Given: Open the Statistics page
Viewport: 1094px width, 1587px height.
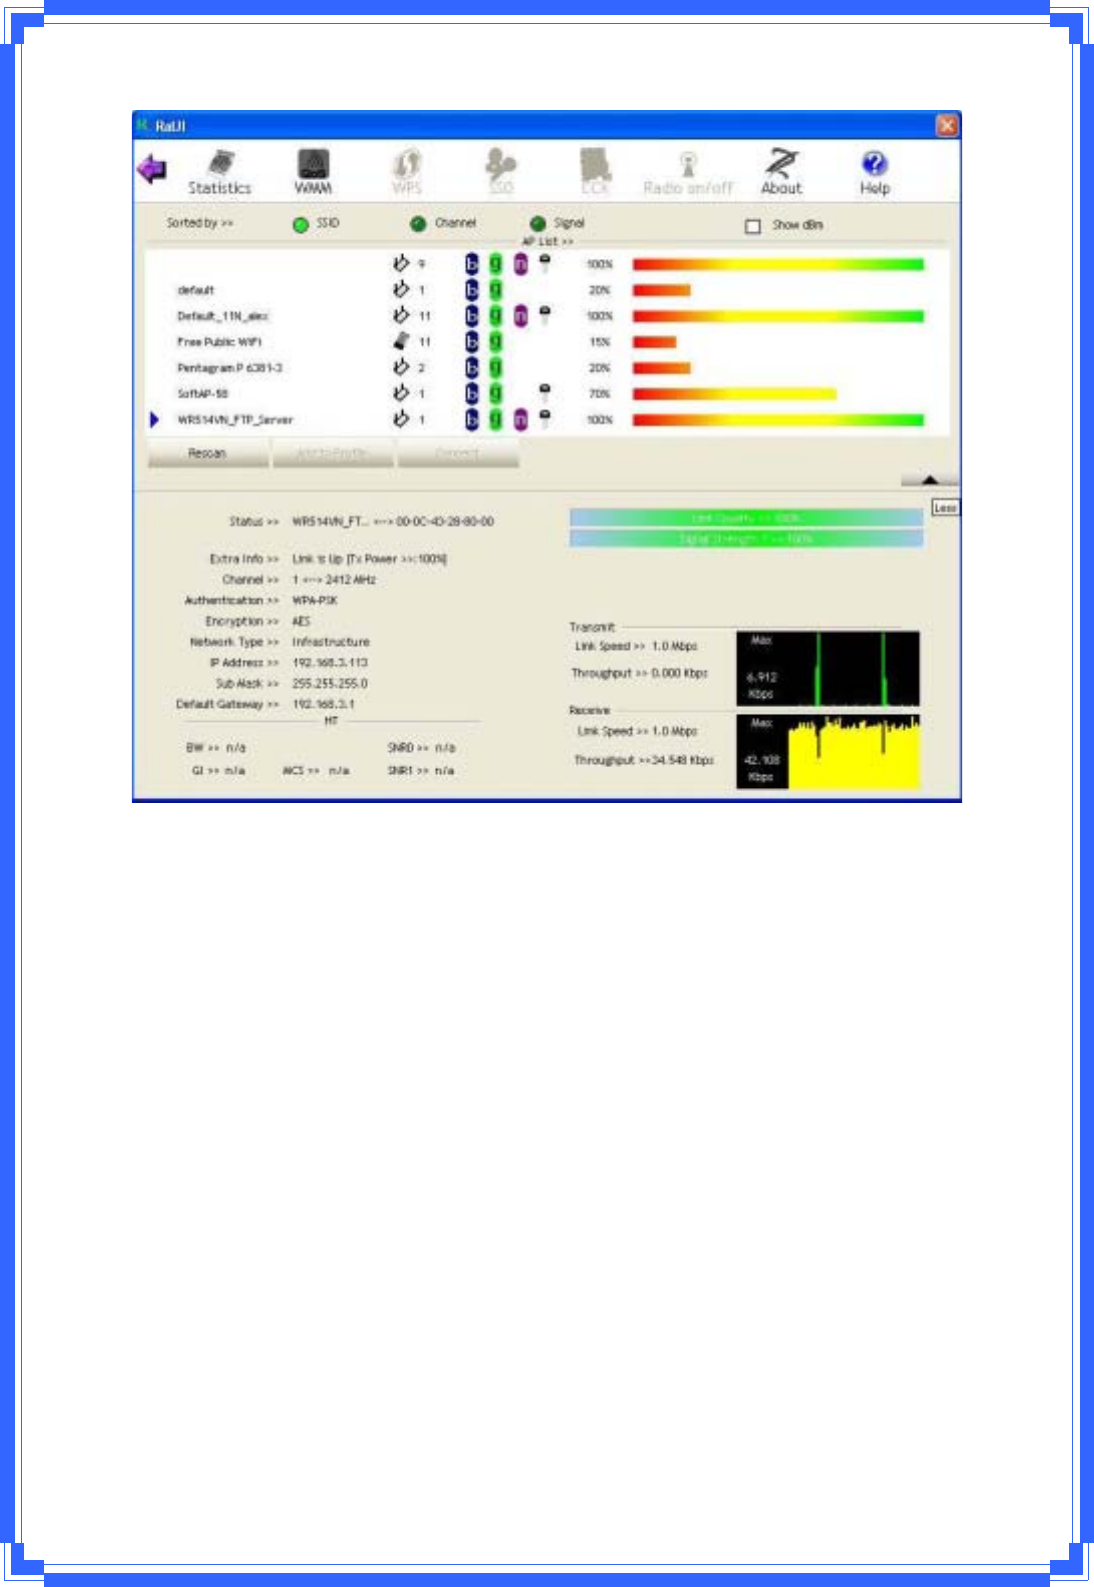Looking at the screenshot, I should tap(220, 172).
